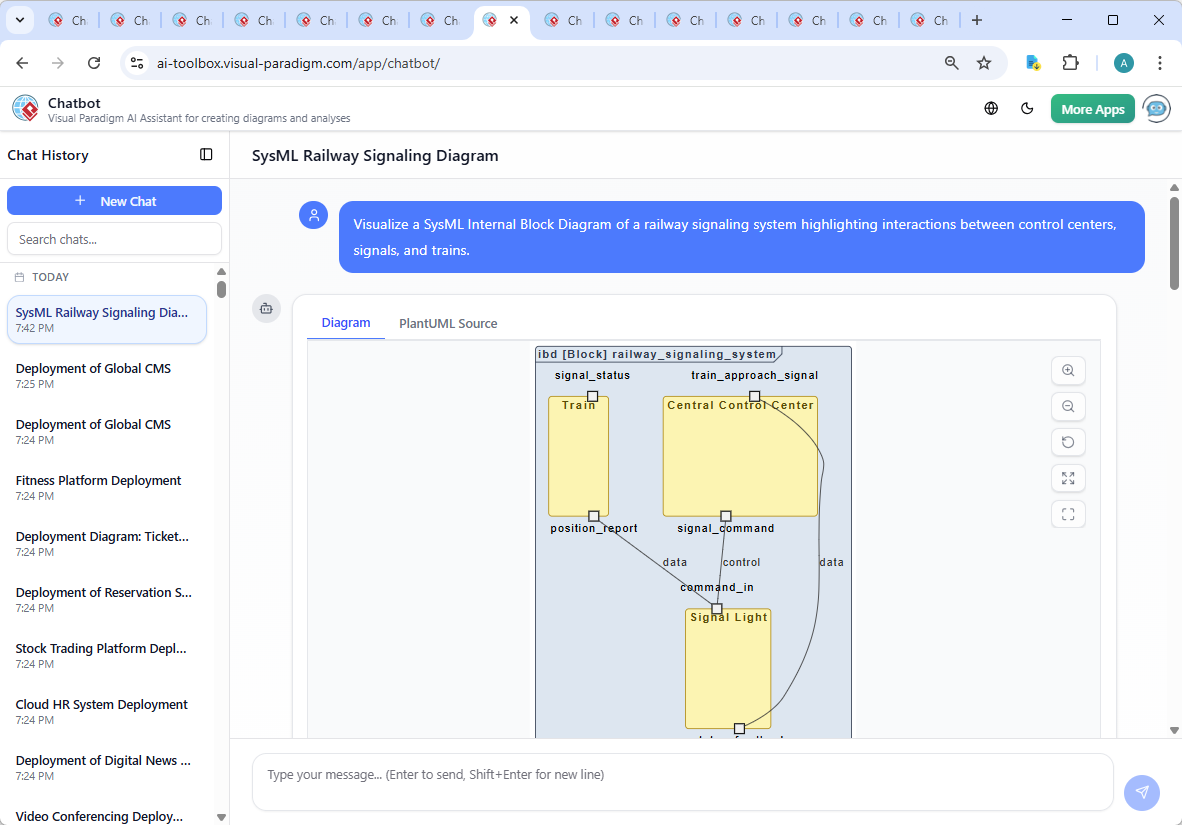Screen dimensions: 1182x825
Task: Collapse the Chat History sidebar
Action: coord(206,154)
